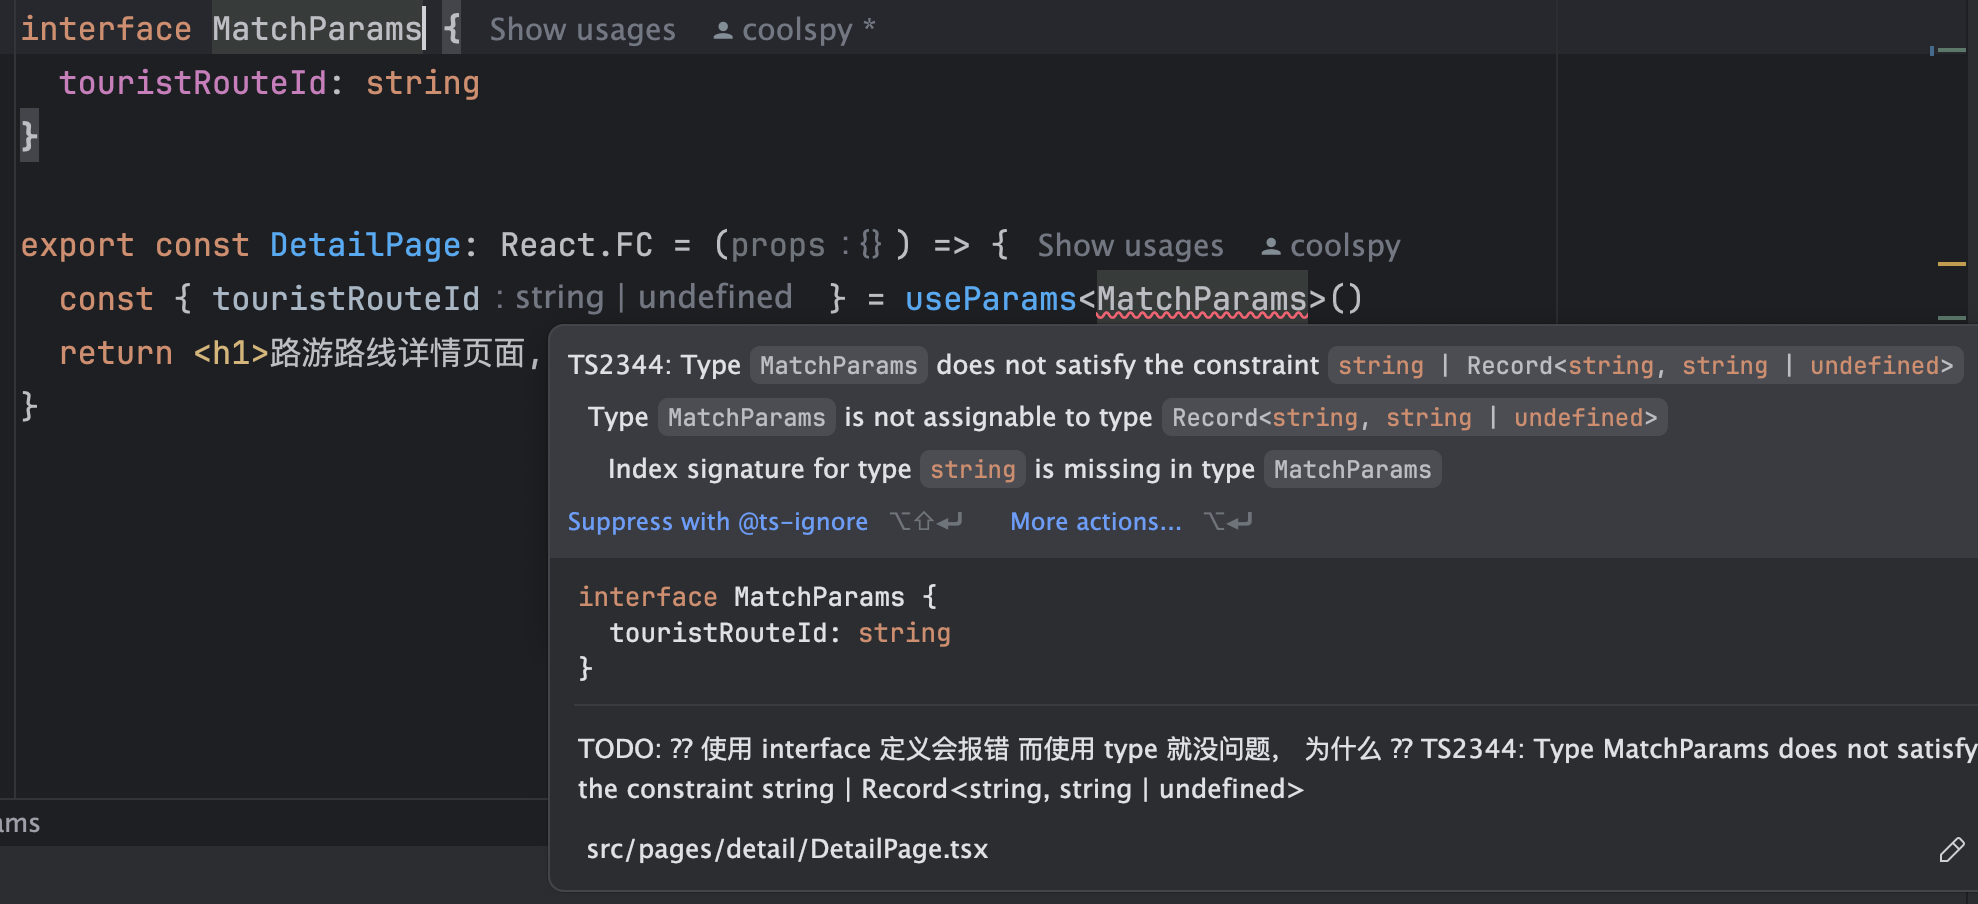Image resolution: width=1978 pixels, height=904 pixels.
Task: Click the 'props' parameter in arrow function
Action: pyautogui.click(x=777, y=245)
